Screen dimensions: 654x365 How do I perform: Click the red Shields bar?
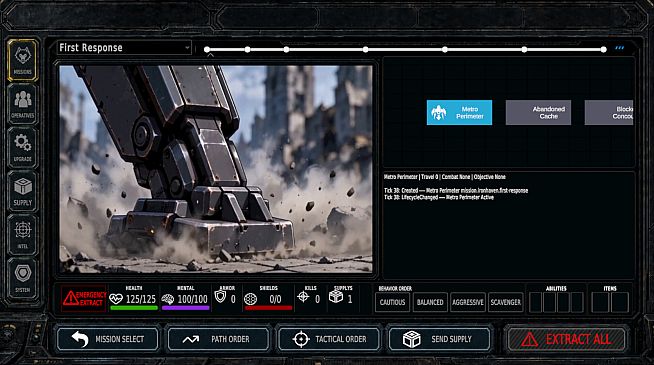pos(268,308)
